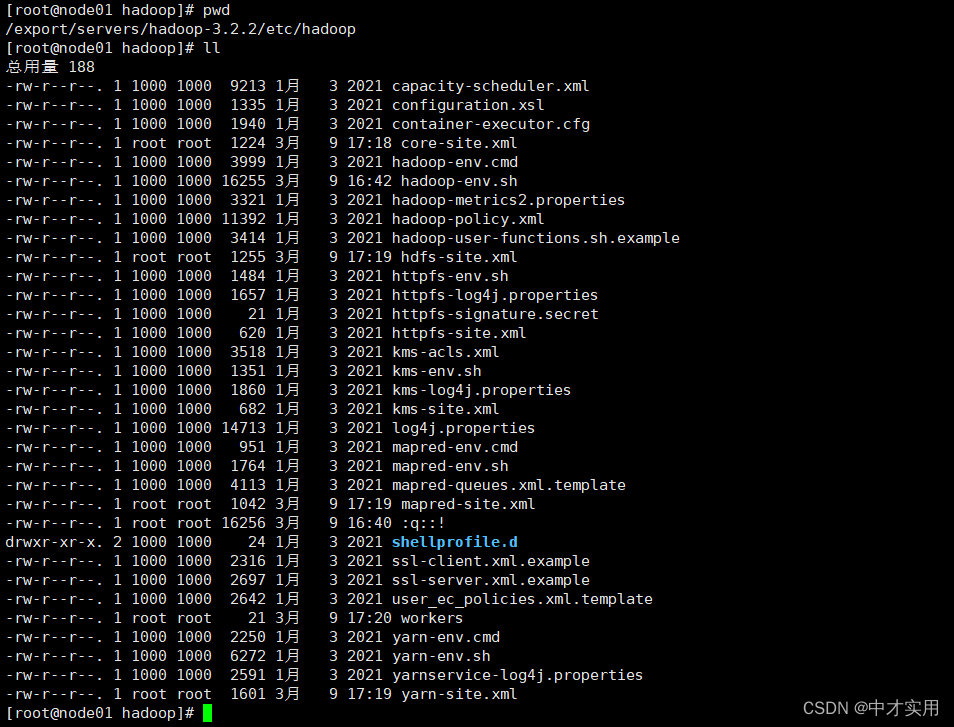Select yarnservice-log4j.properties entry
Screen dimensions: 954x727
point(518,675)
